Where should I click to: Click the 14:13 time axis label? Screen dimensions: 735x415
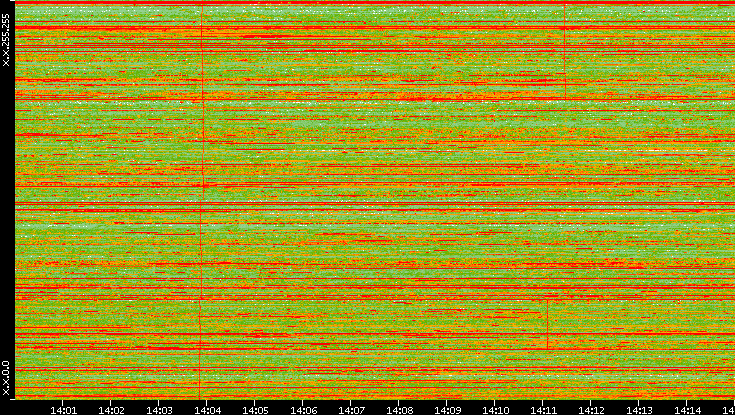pos(639,410)
